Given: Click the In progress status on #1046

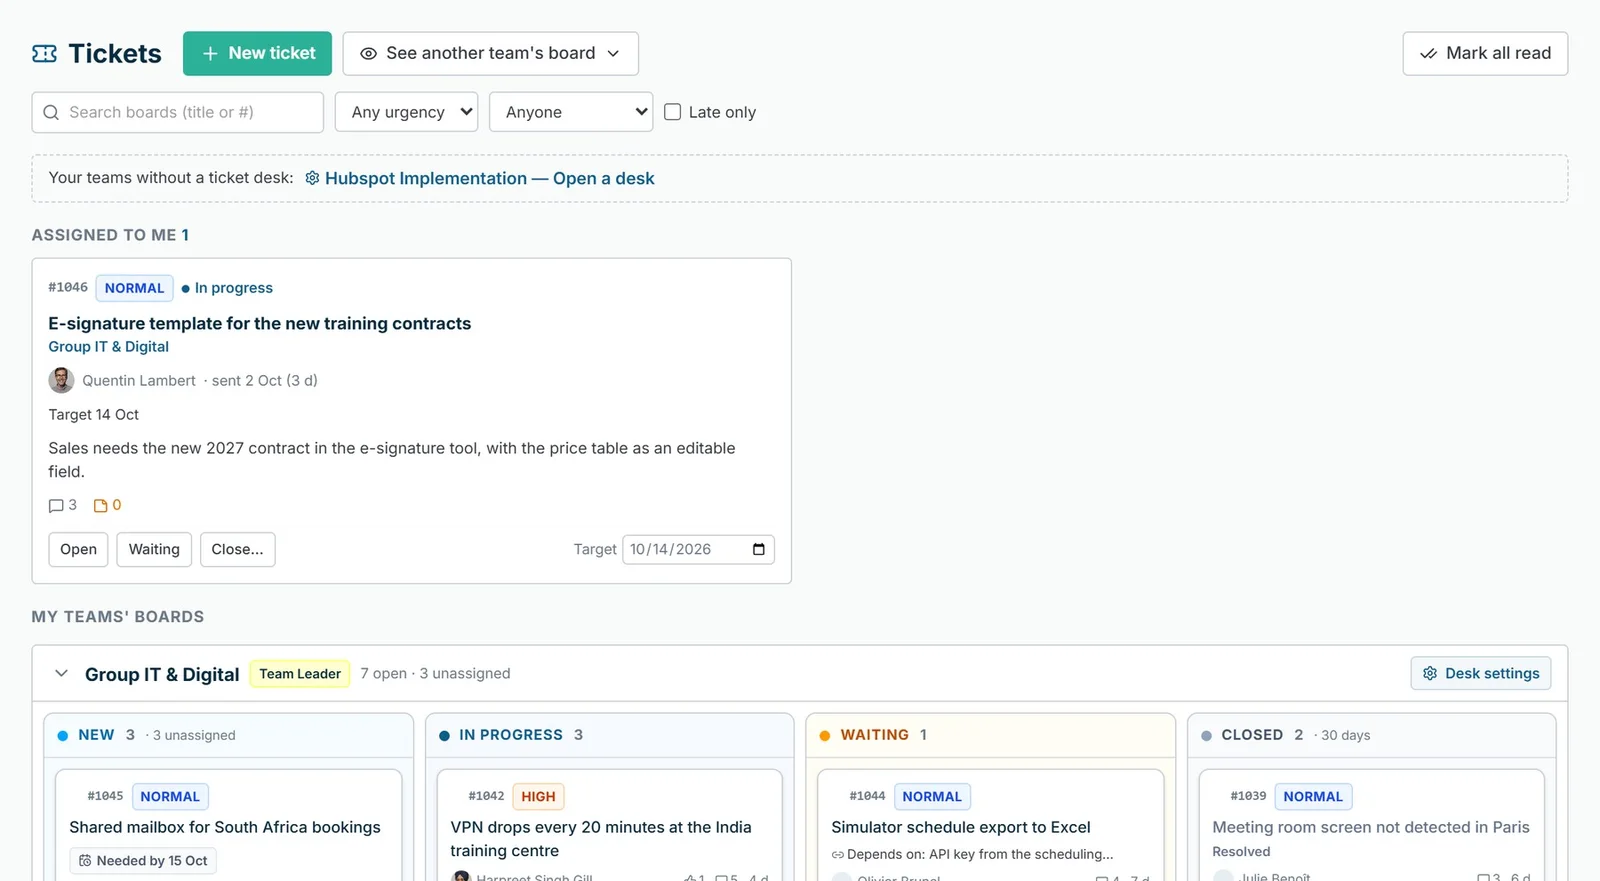Looking at the screenshot, I should (x=227, y=288).
